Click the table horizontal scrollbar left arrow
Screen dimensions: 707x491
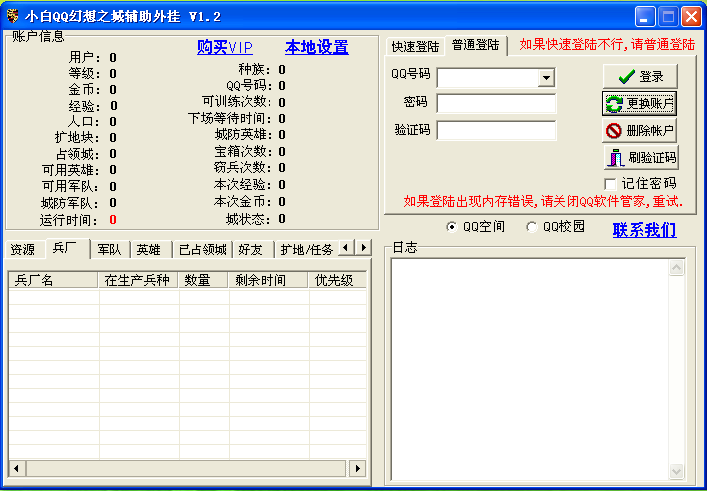click(x=17, y=468)
